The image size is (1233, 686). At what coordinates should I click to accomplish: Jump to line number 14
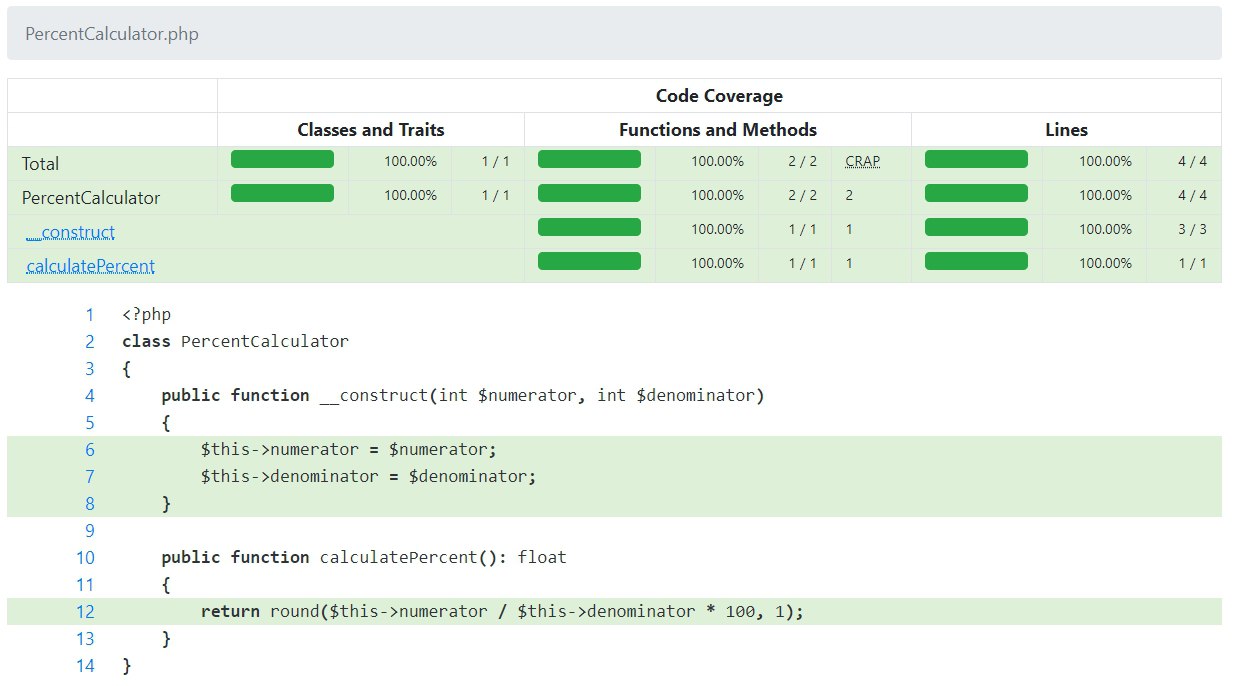pos(85,665)
